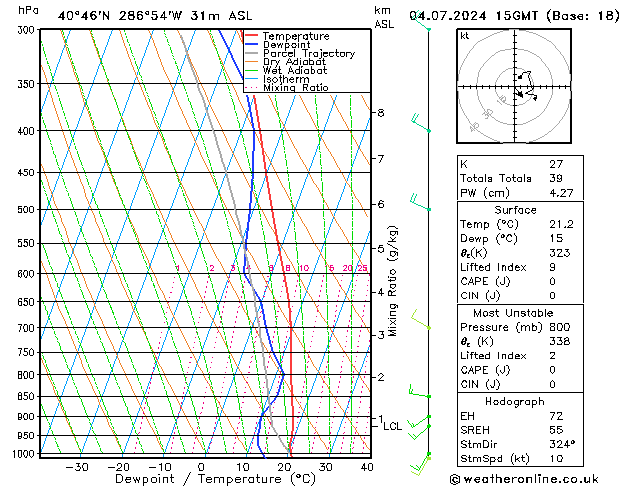Screen dimensions: 629x486
Task: Click the Dewpoint / Temperature axis title
Action: pyautogui.click(x=202, y=479)
